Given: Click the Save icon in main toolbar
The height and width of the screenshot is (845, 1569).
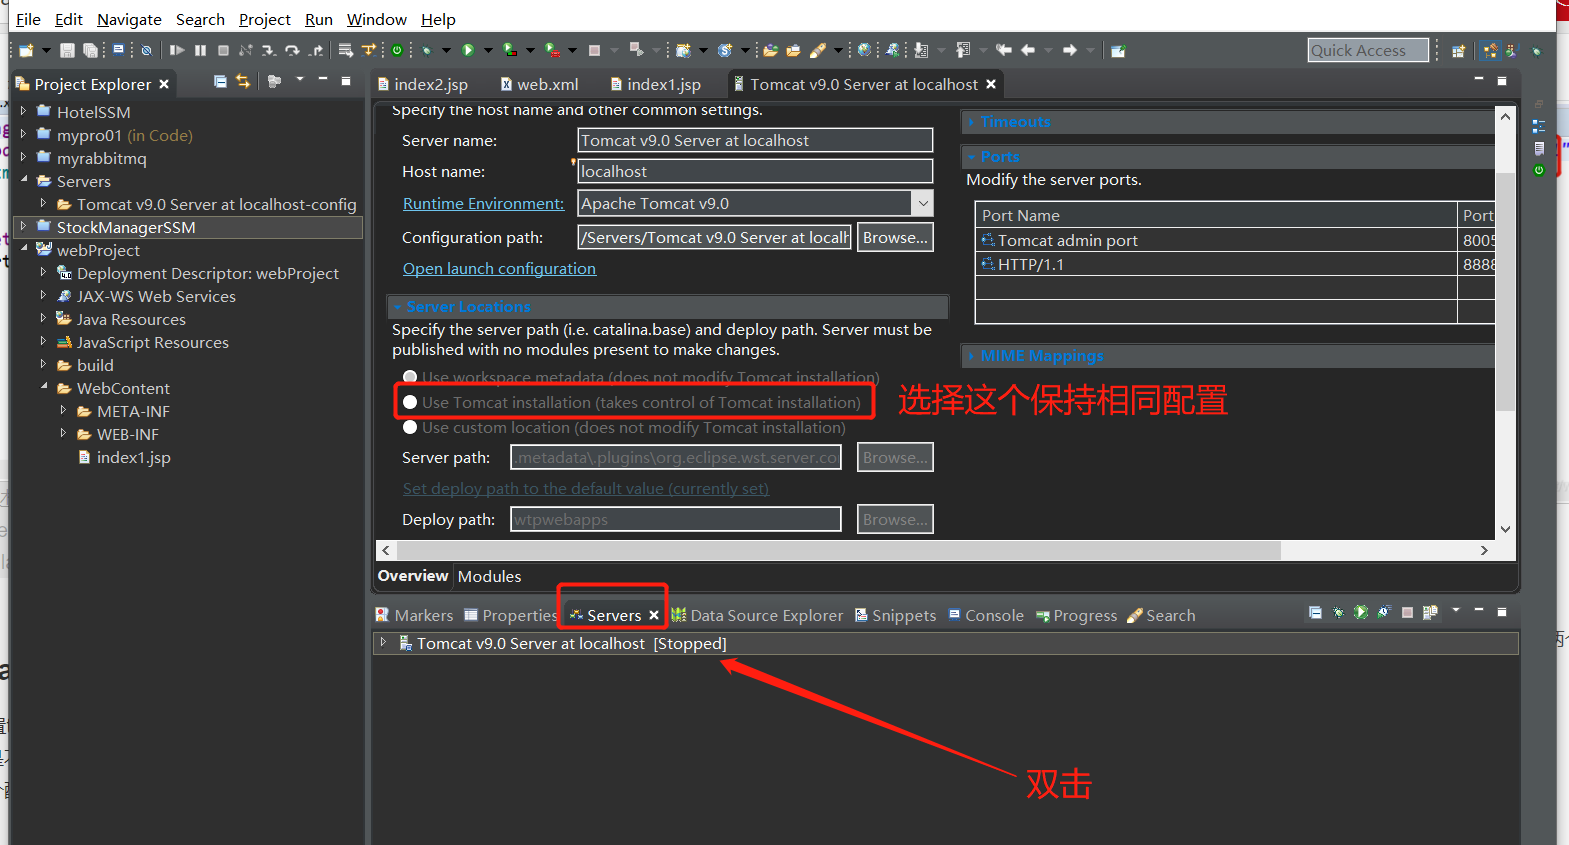Looking at the screenshot, I should [67, 50].
